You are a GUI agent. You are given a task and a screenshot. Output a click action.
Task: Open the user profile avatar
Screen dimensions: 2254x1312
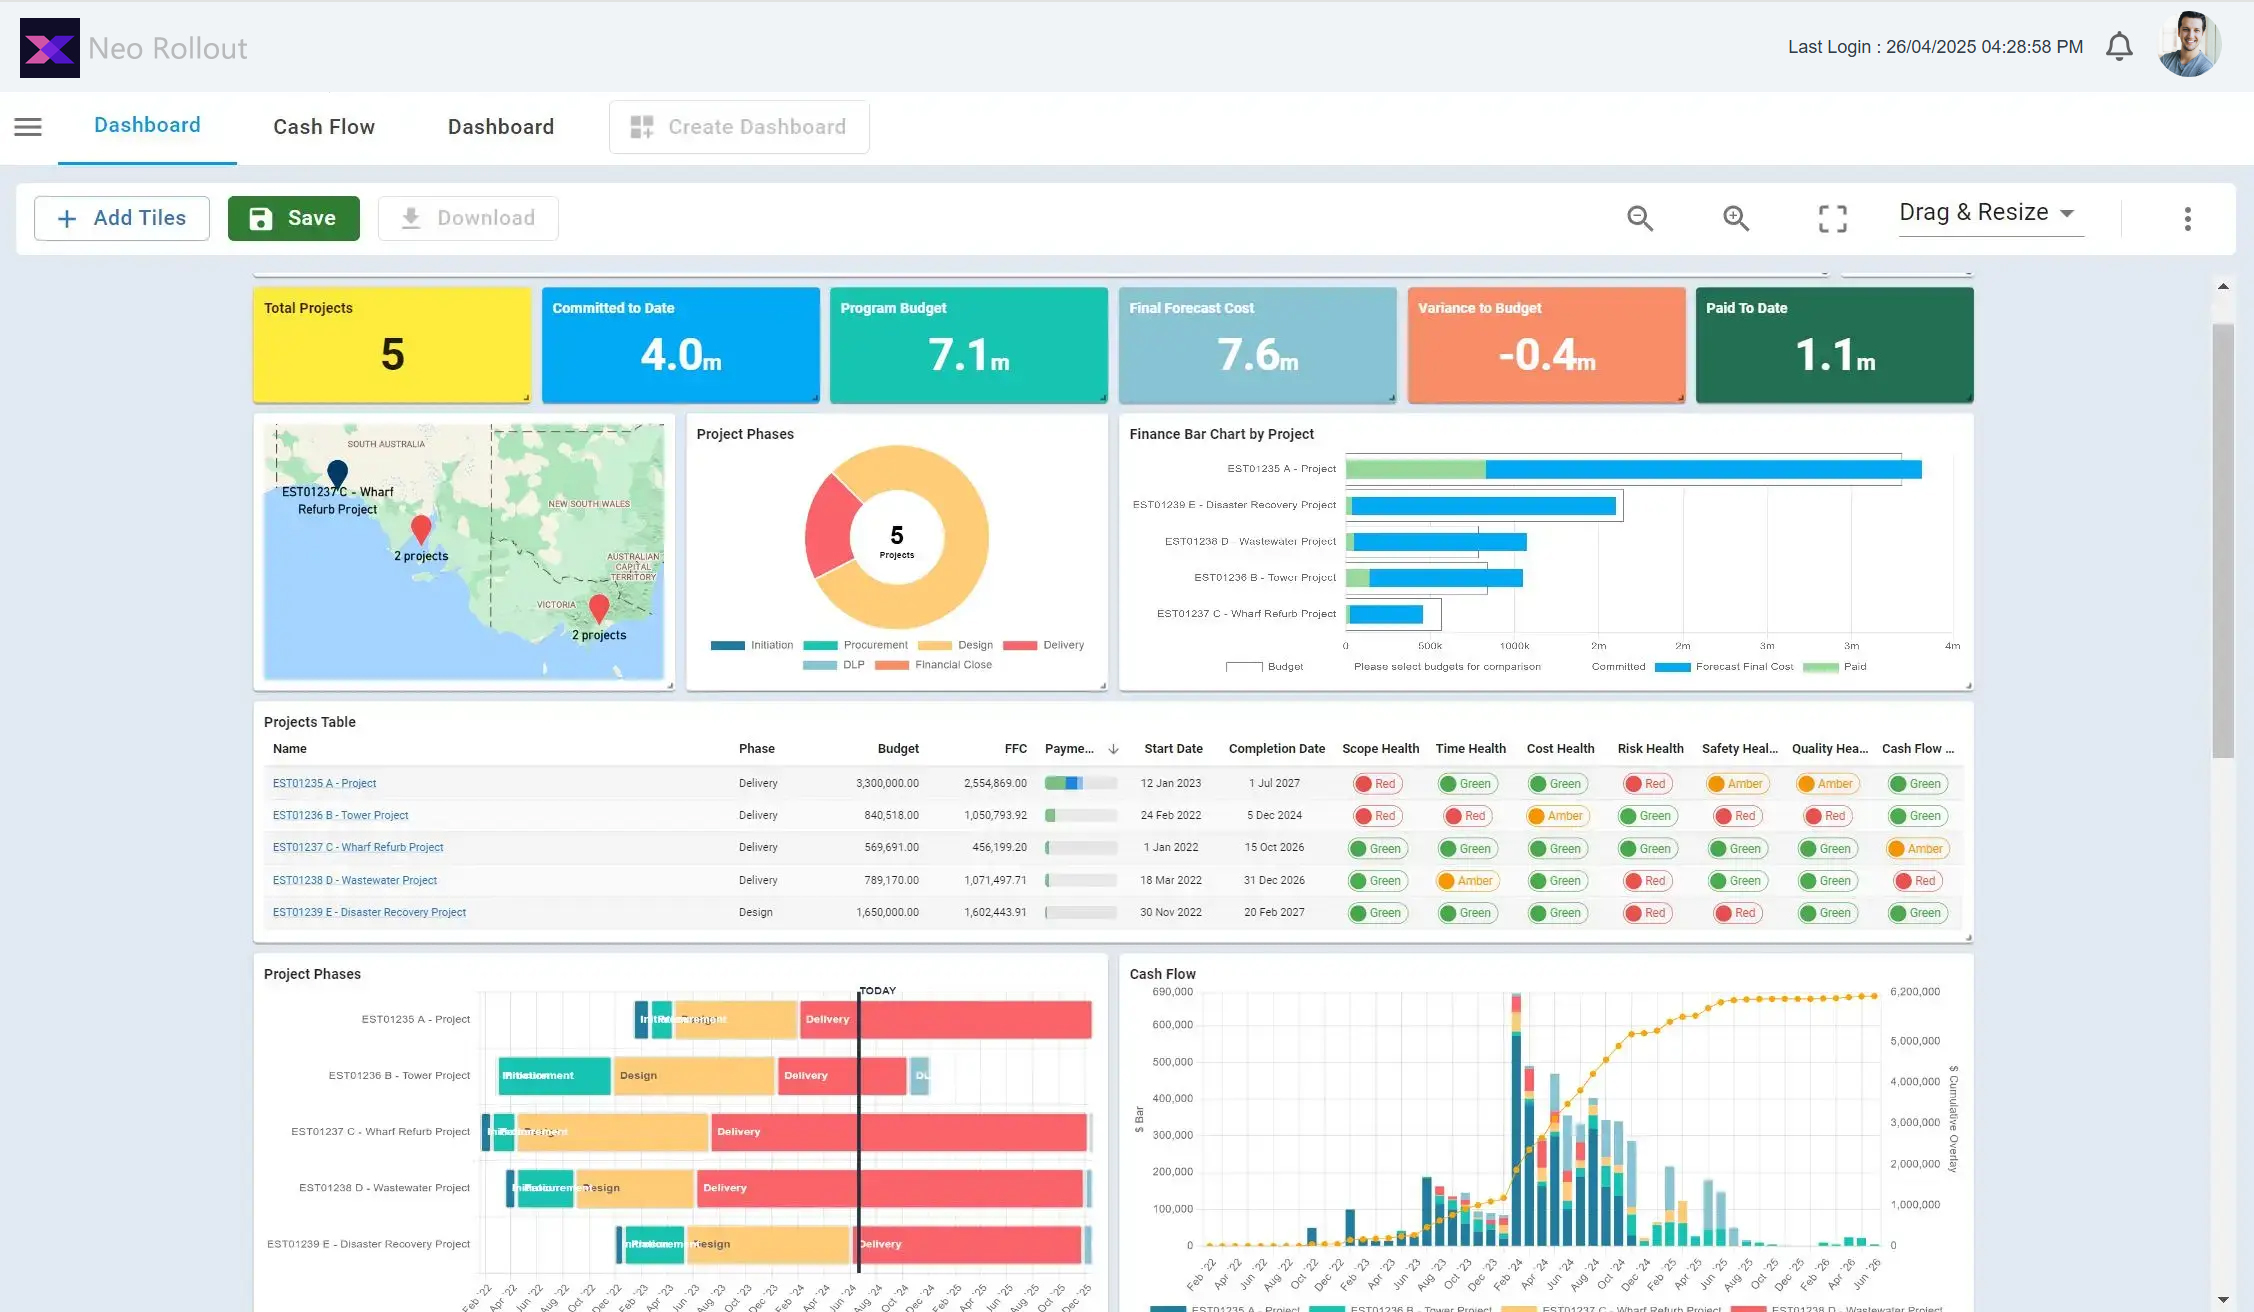tap(2188, 45)
